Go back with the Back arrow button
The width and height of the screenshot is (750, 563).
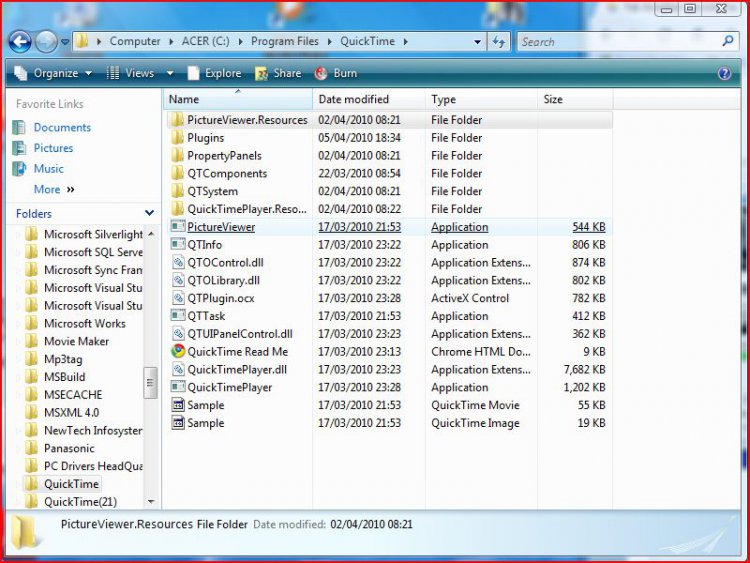click(21, 42)
